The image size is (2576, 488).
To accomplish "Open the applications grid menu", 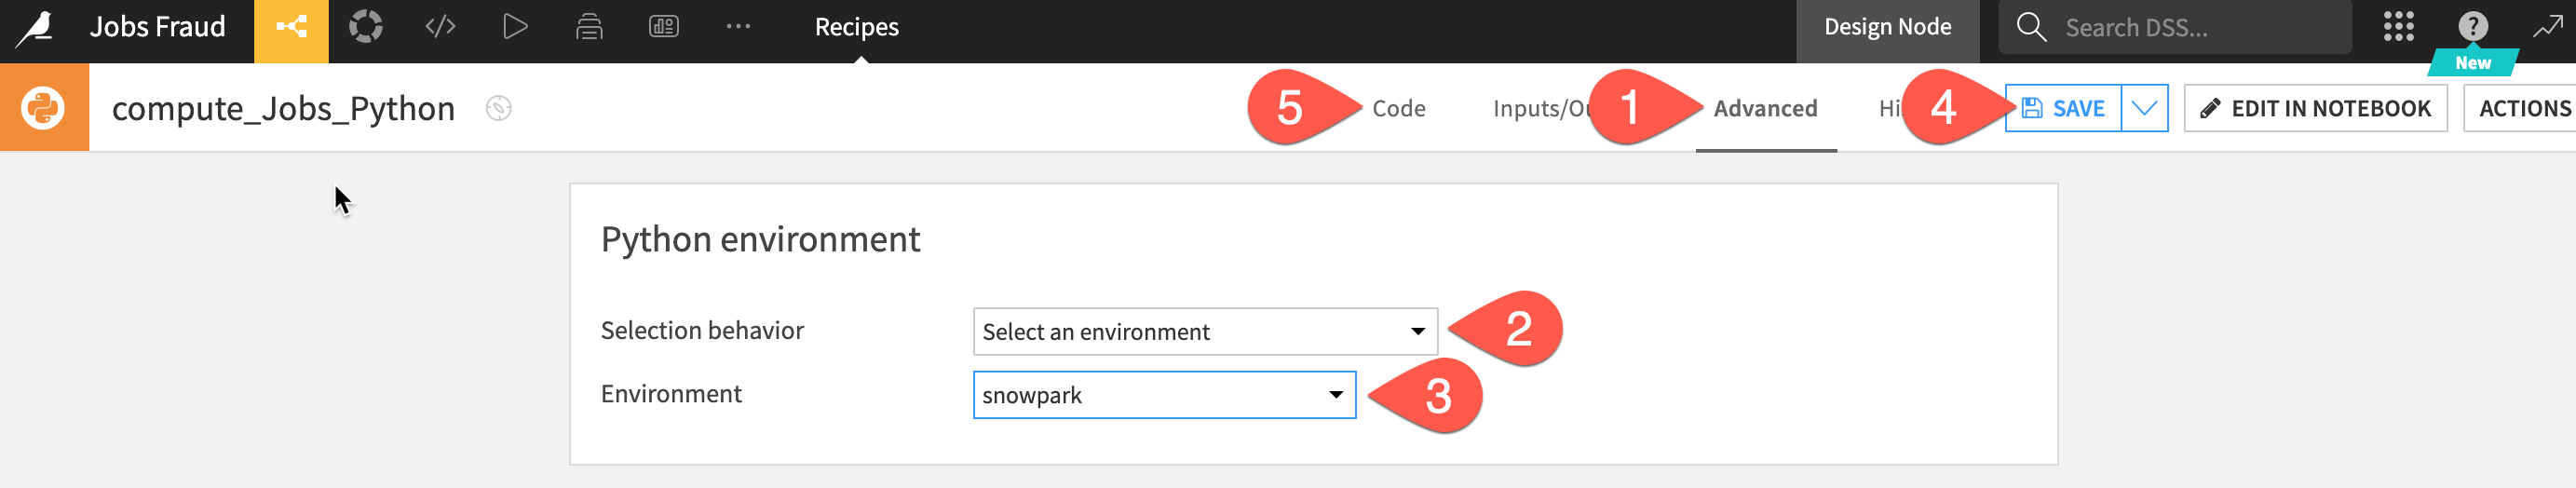I will click(2398, 28).
